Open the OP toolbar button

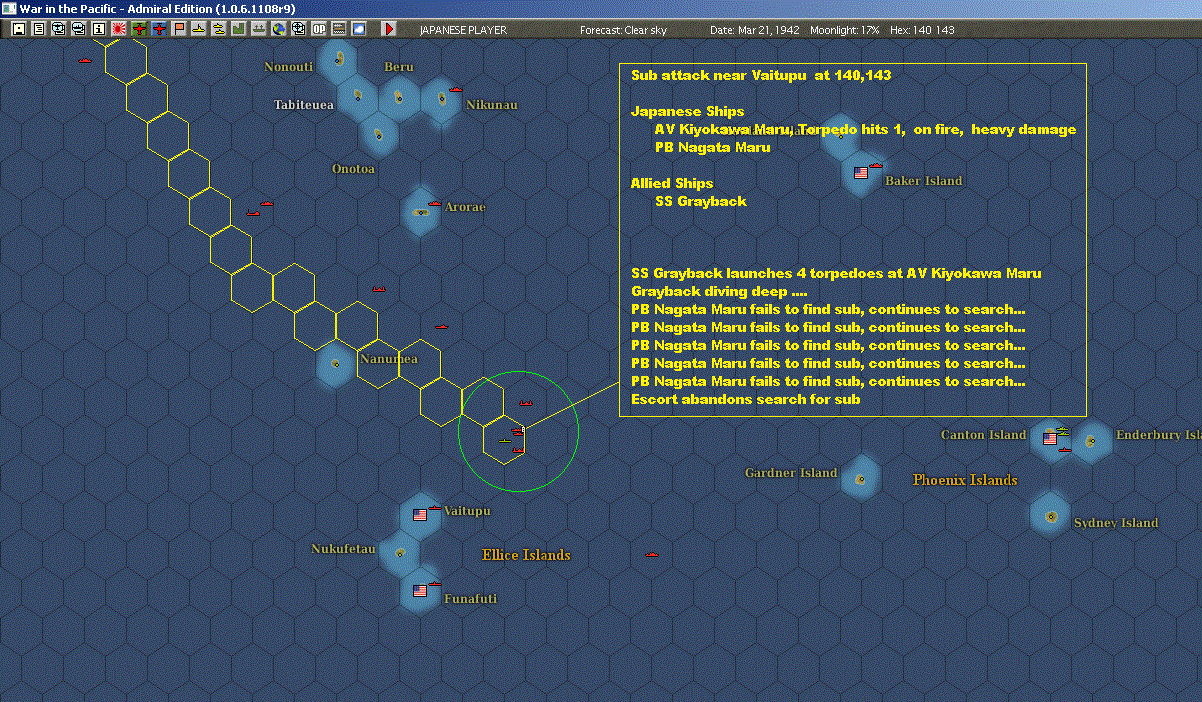(318, 29)
